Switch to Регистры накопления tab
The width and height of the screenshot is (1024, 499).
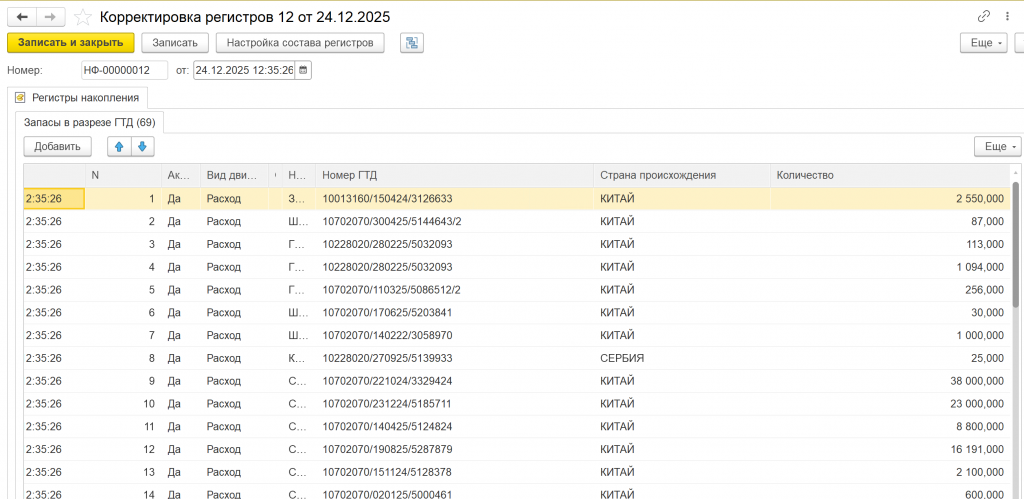78,98
